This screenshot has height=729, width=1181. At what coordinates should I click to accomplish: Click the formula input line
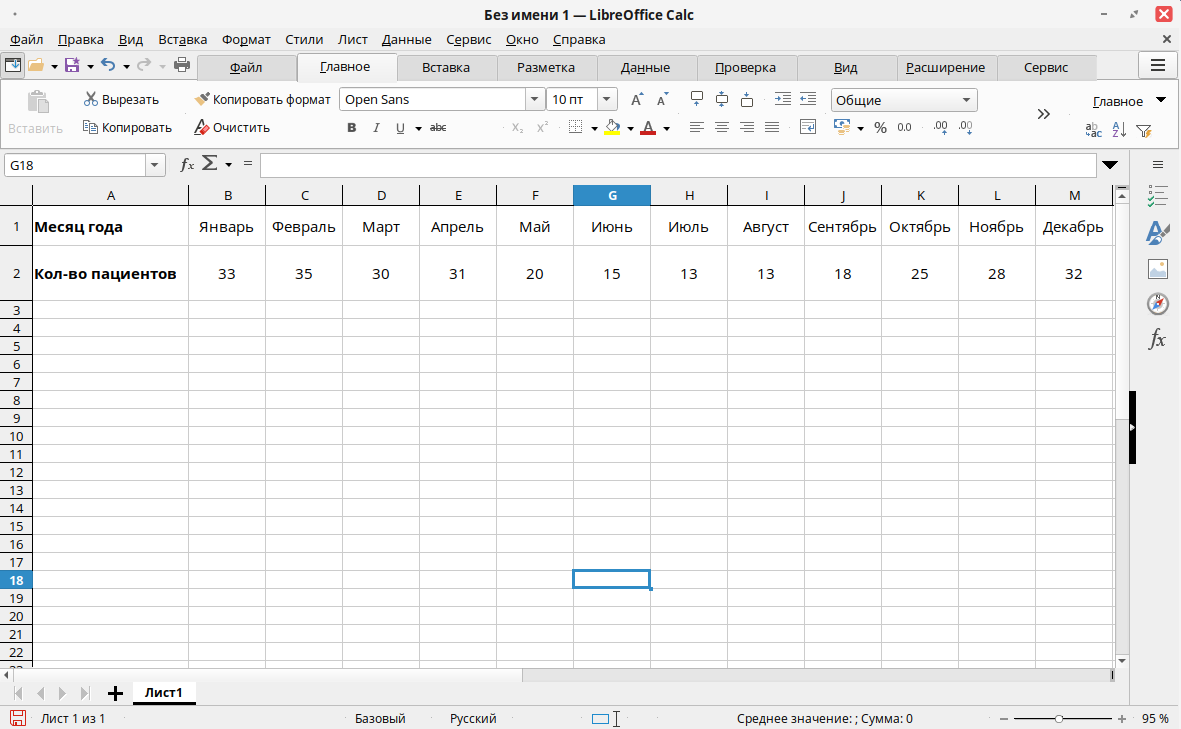point(678,166)
